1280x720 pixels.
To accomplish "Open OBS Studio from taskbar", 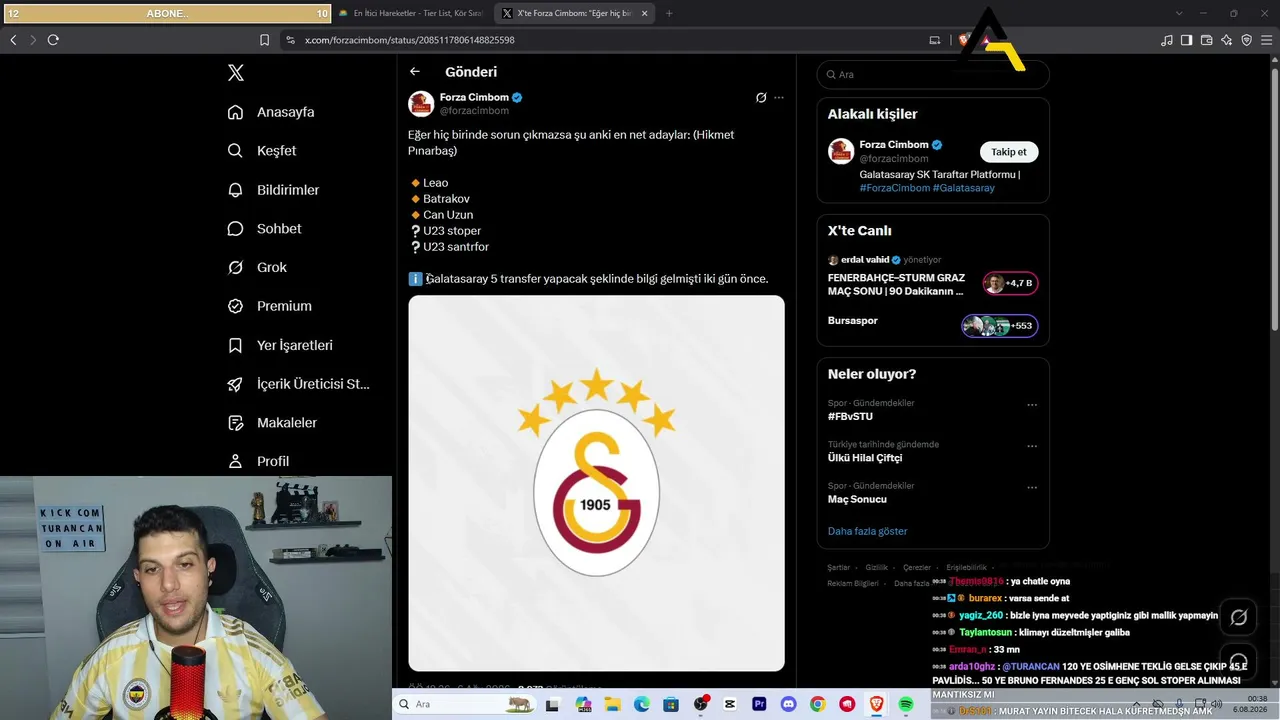I will click(x=701, y=704).
